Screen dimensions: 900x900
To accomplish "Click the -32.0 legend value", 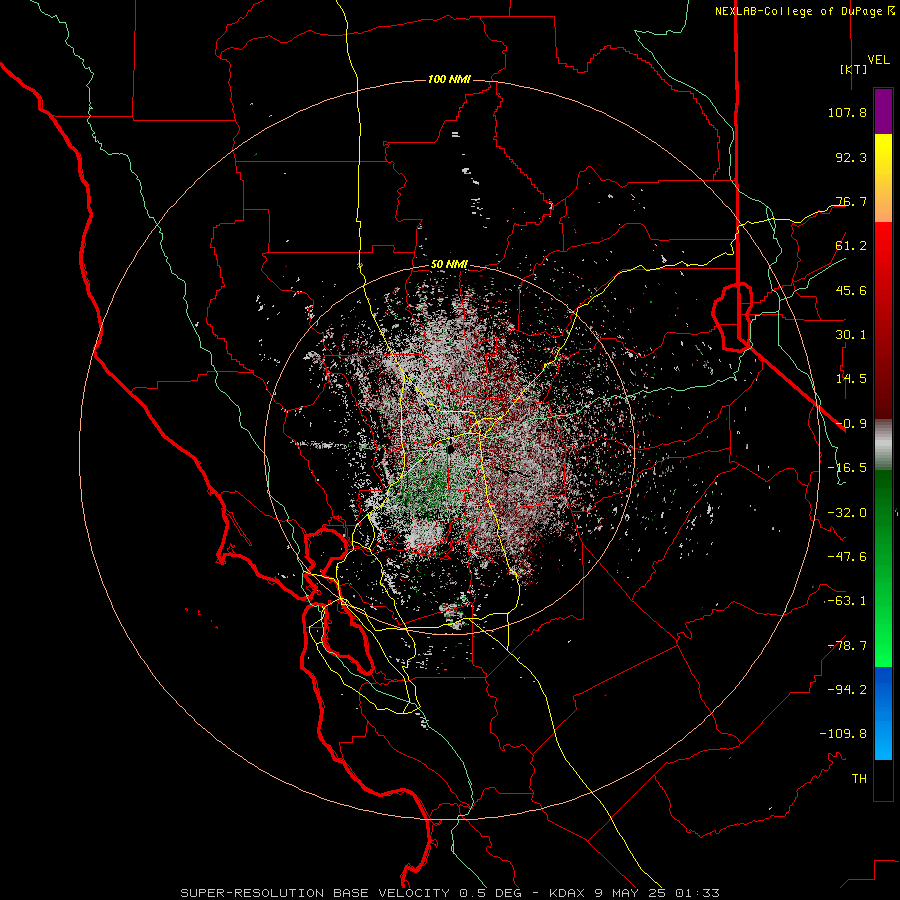I will pyautogui.click(x=847, y=513).
